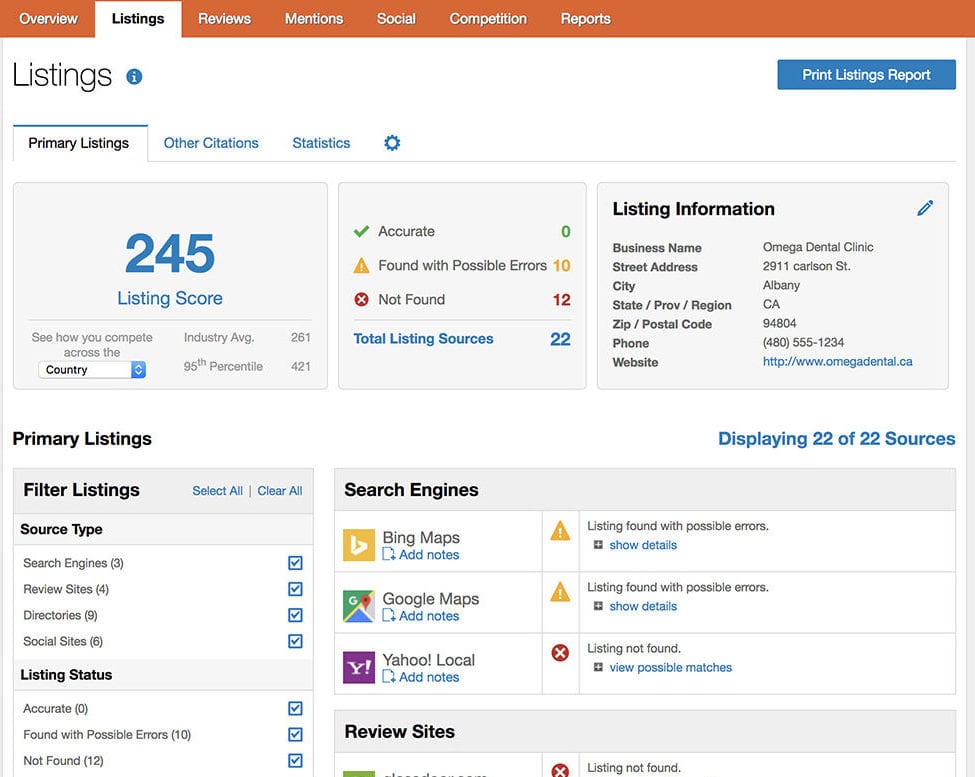Click the green checkmark beside Accurate
Screen dimensions: 975x777
click(x=361, y=231)
